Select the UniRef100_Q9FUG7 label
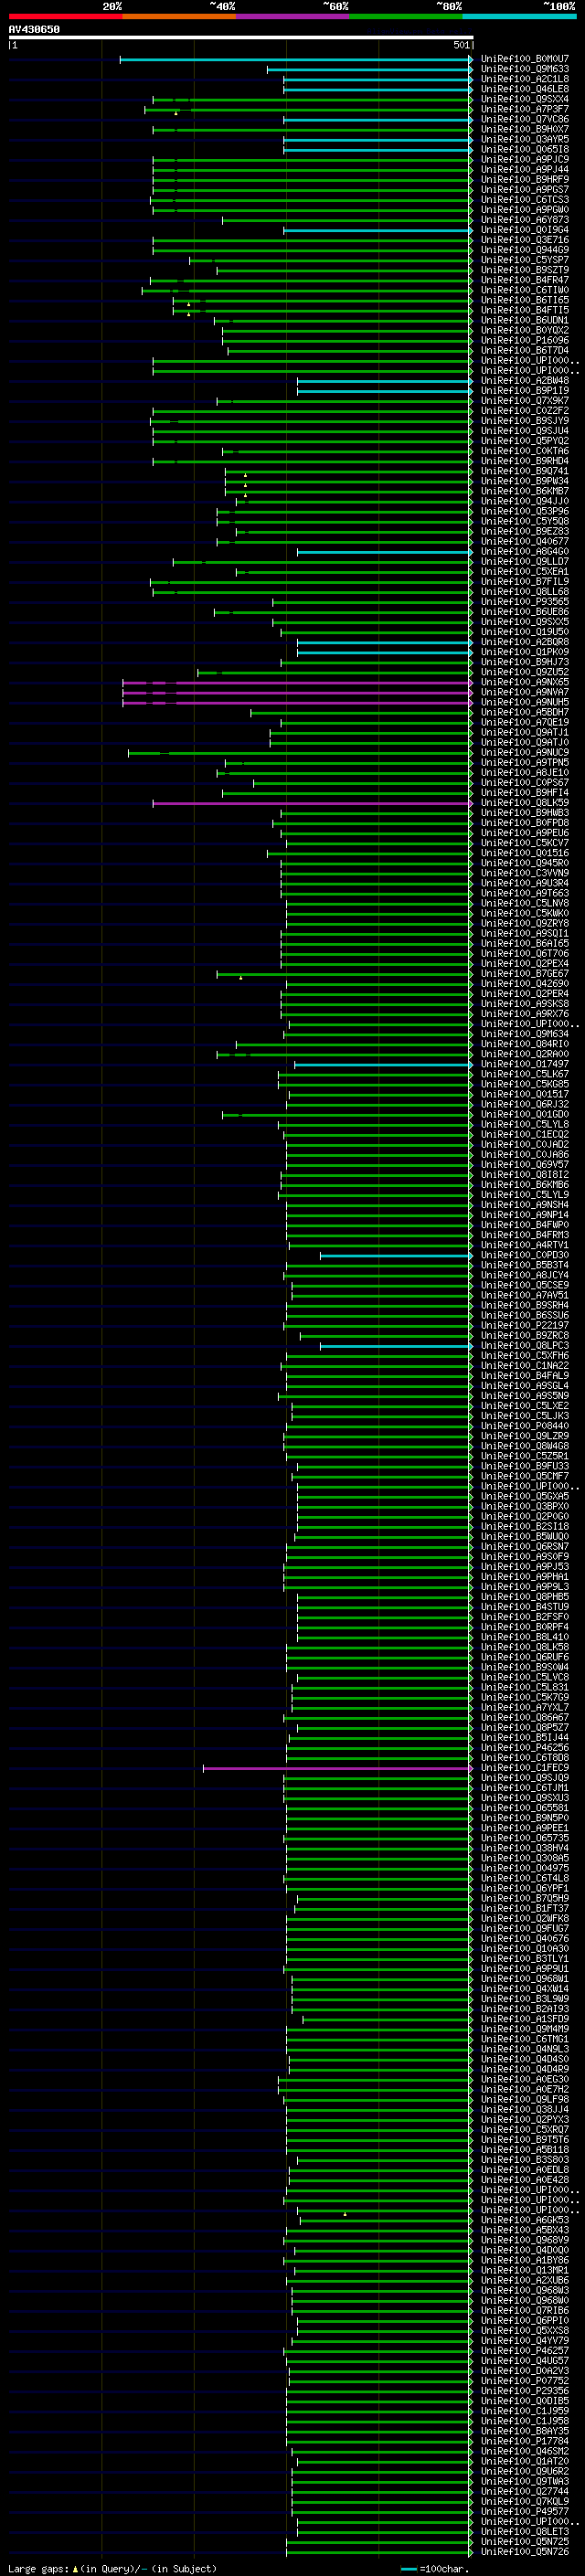The image size is (585, 2576). (525, 1929)
